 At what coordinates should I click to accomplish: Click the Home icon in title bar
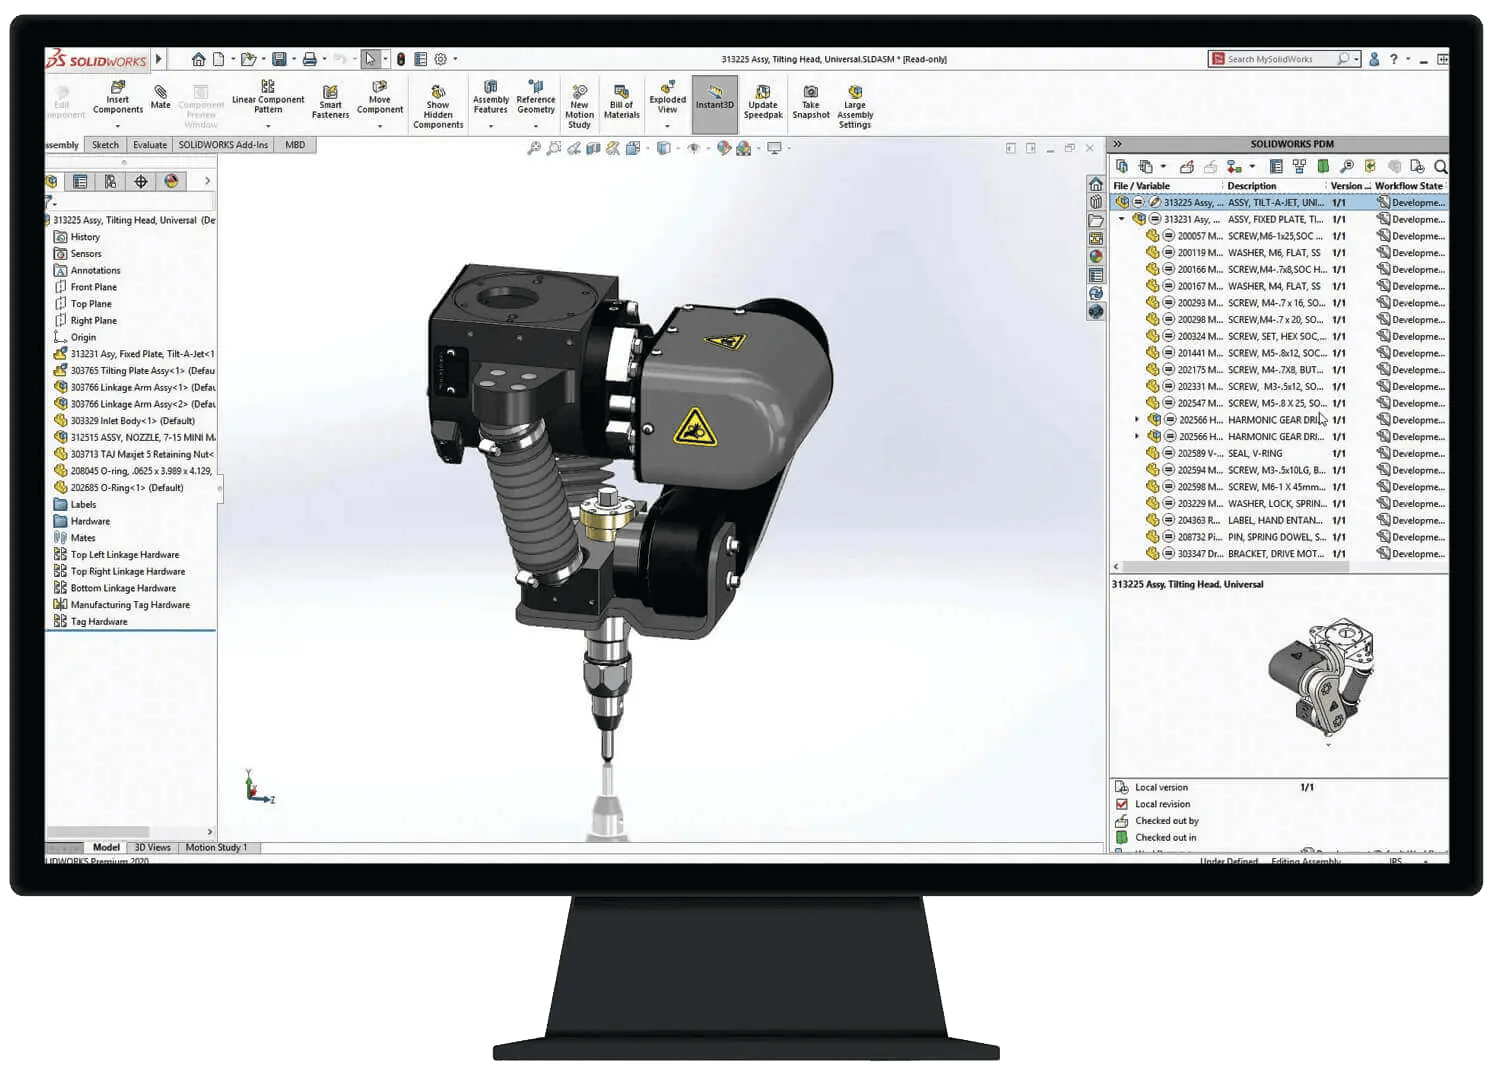click(x=198, y=59)
